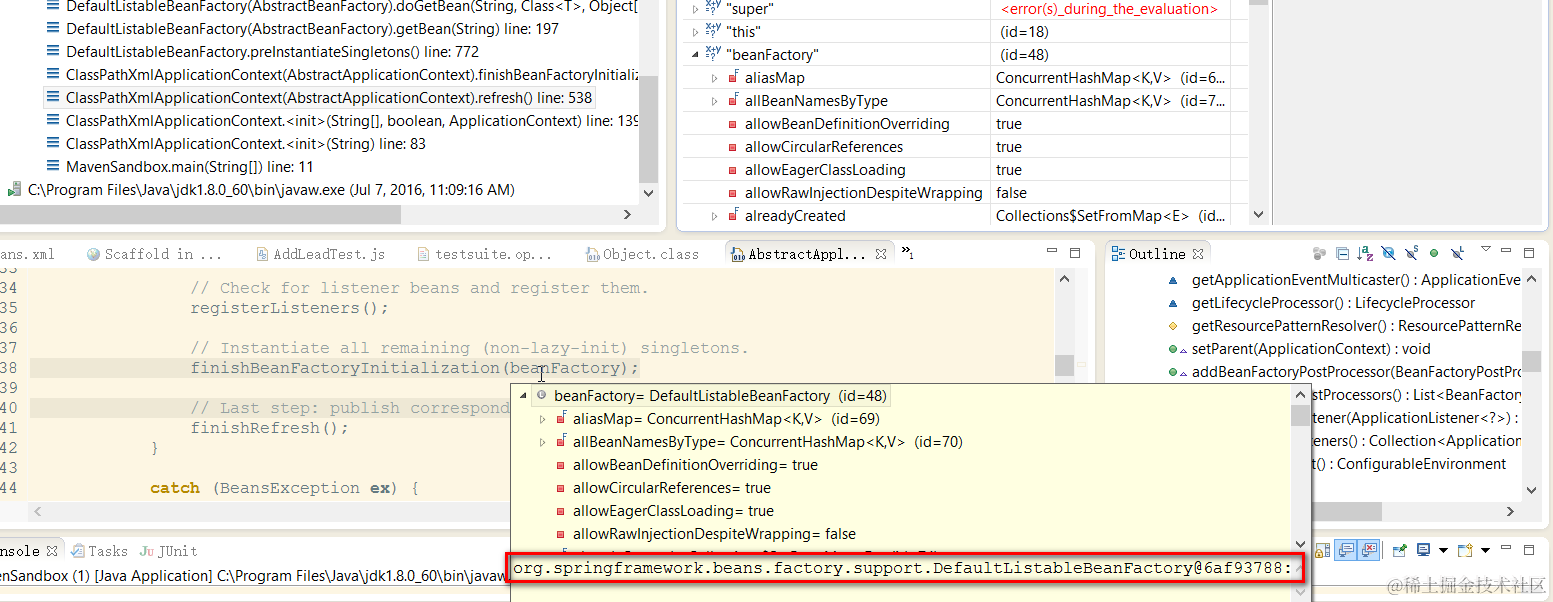The height and width of the screenshot is (602, 1553).
Task: Click the Pin Console icon
Action: point(1400,550)
